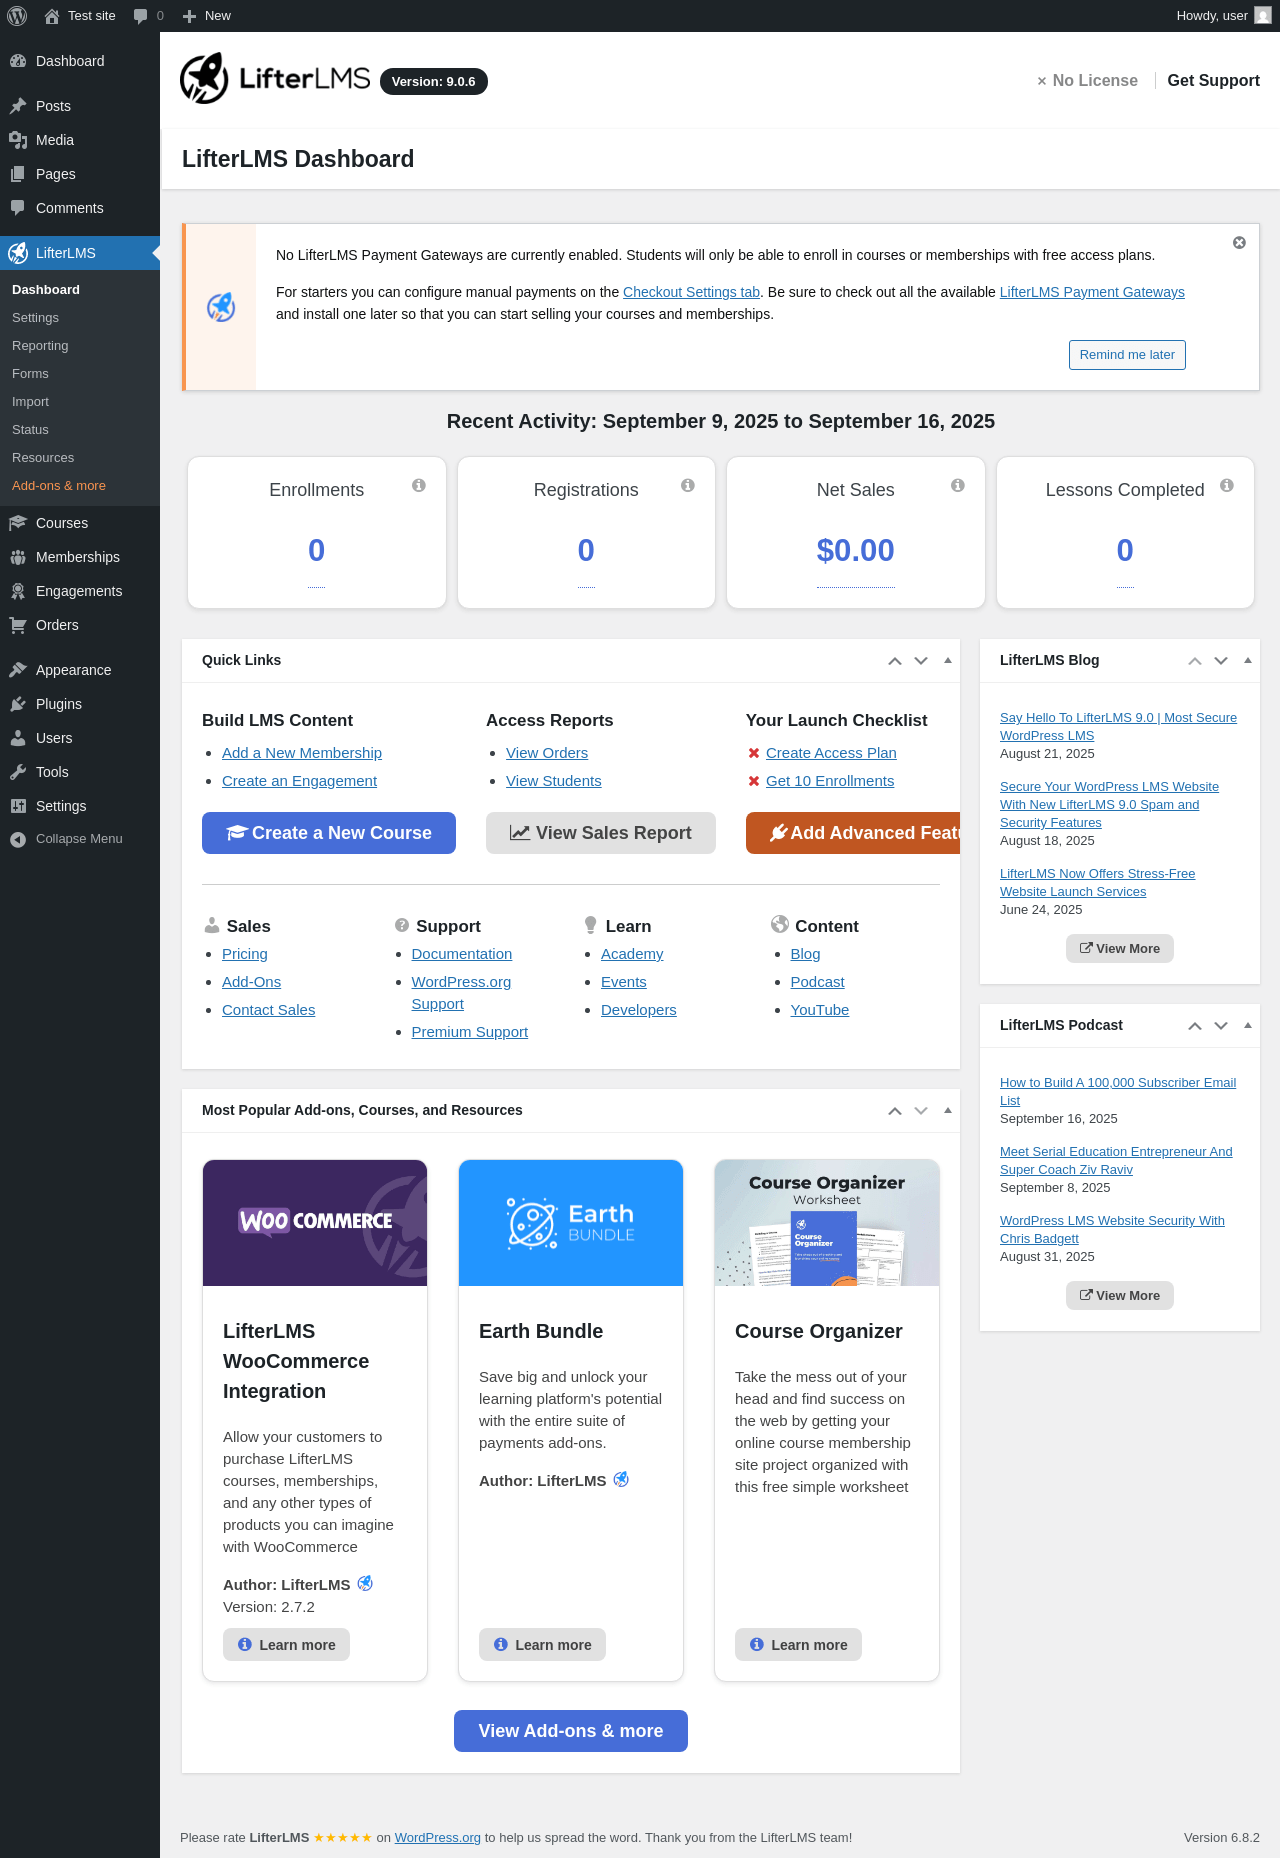Open the Checkout Settings tab link
The height and width of the screenshot is (1858, 1280).
(x=691, y=292)
